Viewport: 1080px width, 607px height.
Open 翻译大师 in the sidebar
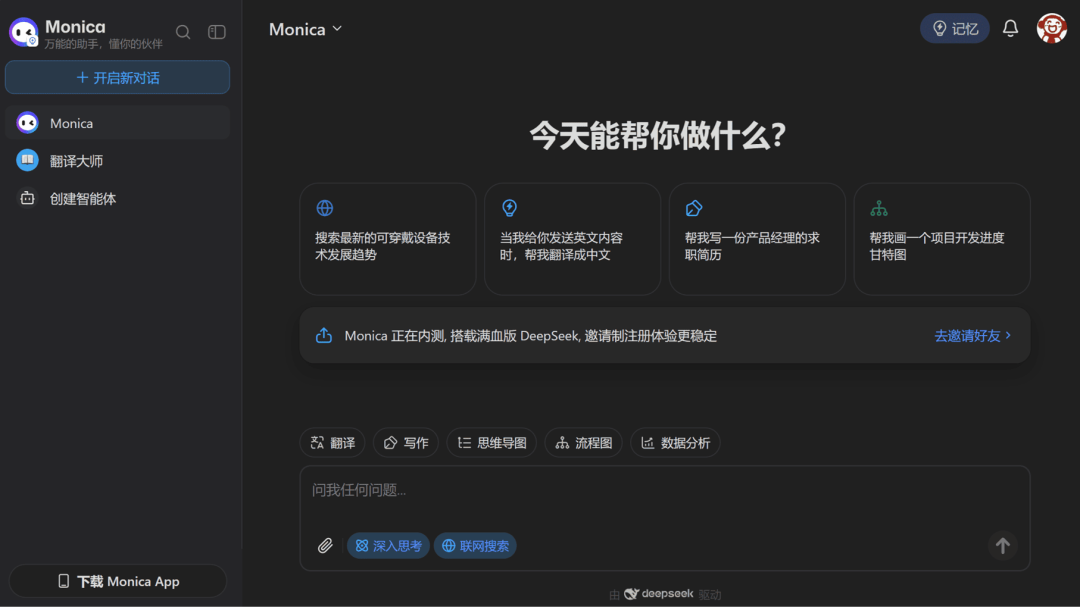point(118,161)
